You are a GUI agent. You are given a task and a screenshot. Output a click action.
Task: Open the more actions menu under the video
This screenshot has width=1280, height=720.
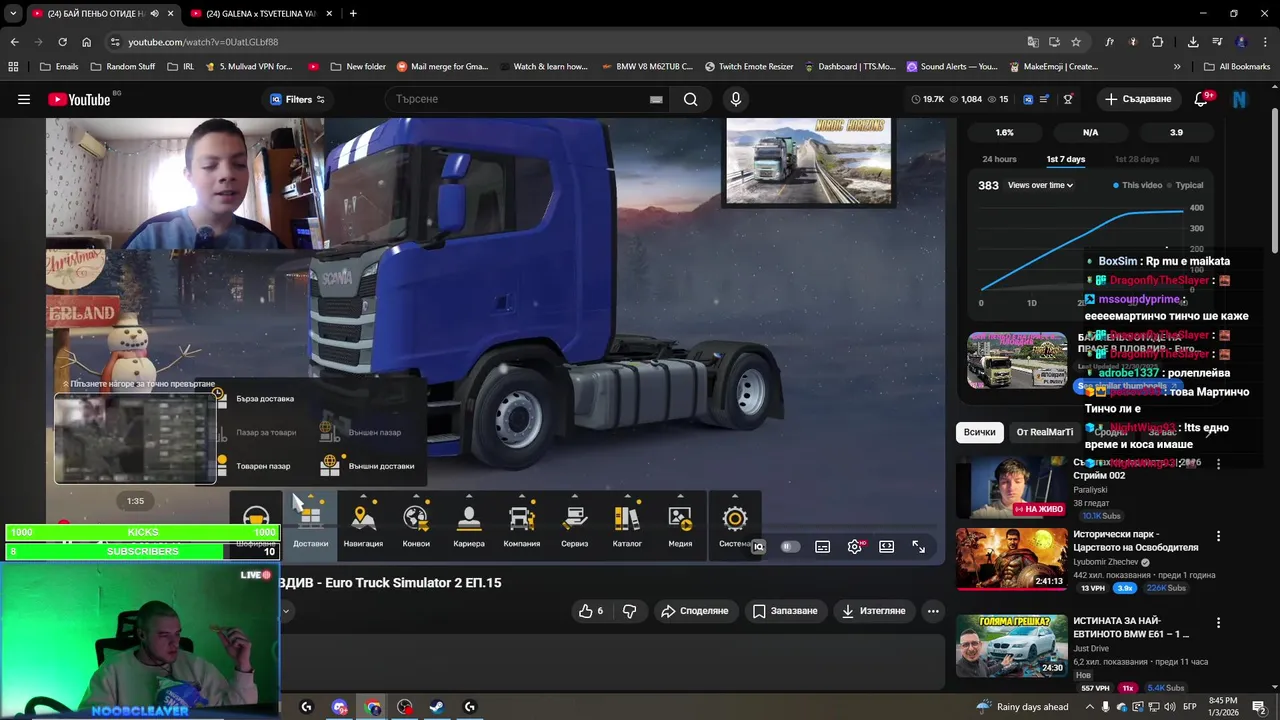coord(933,611)
